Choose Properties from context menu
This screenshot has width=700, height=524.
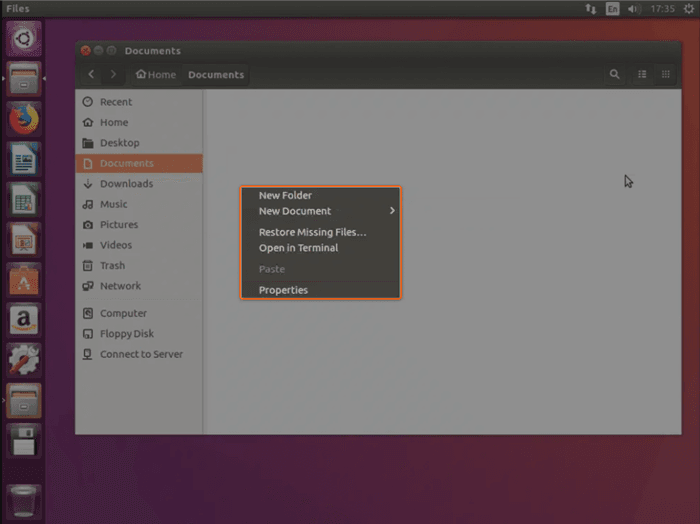pos(321,290)
